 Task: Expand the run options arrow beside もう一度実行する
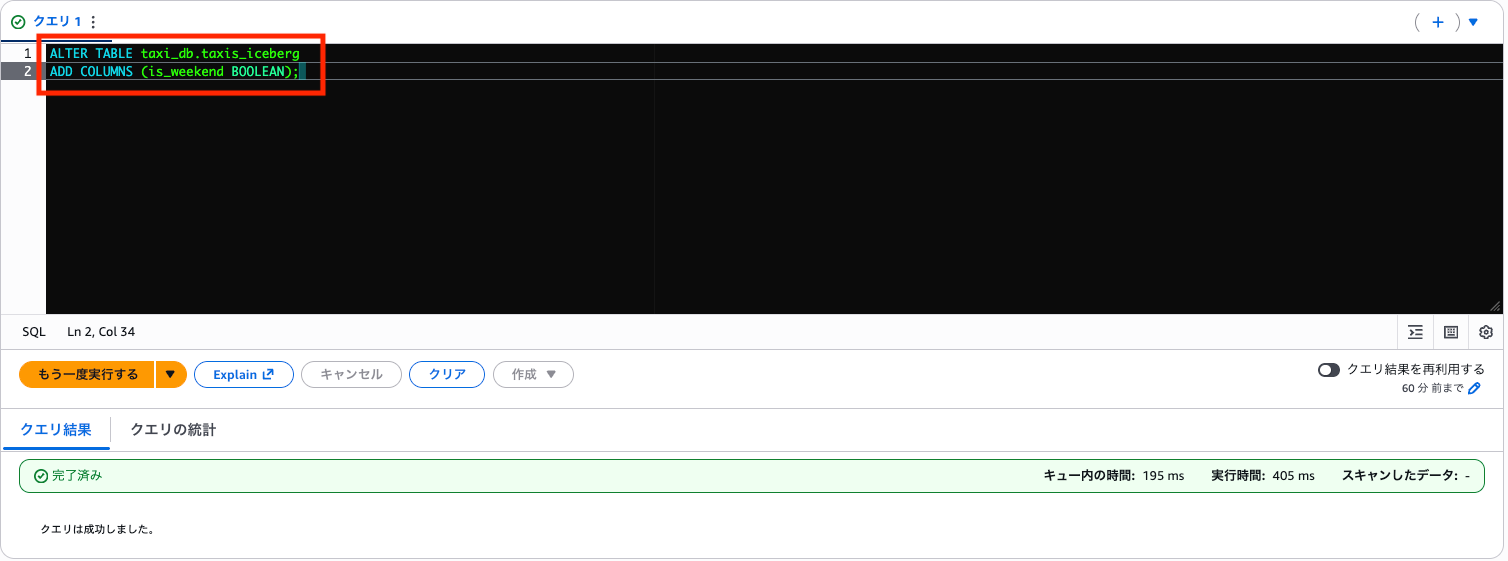click(170, 375)
